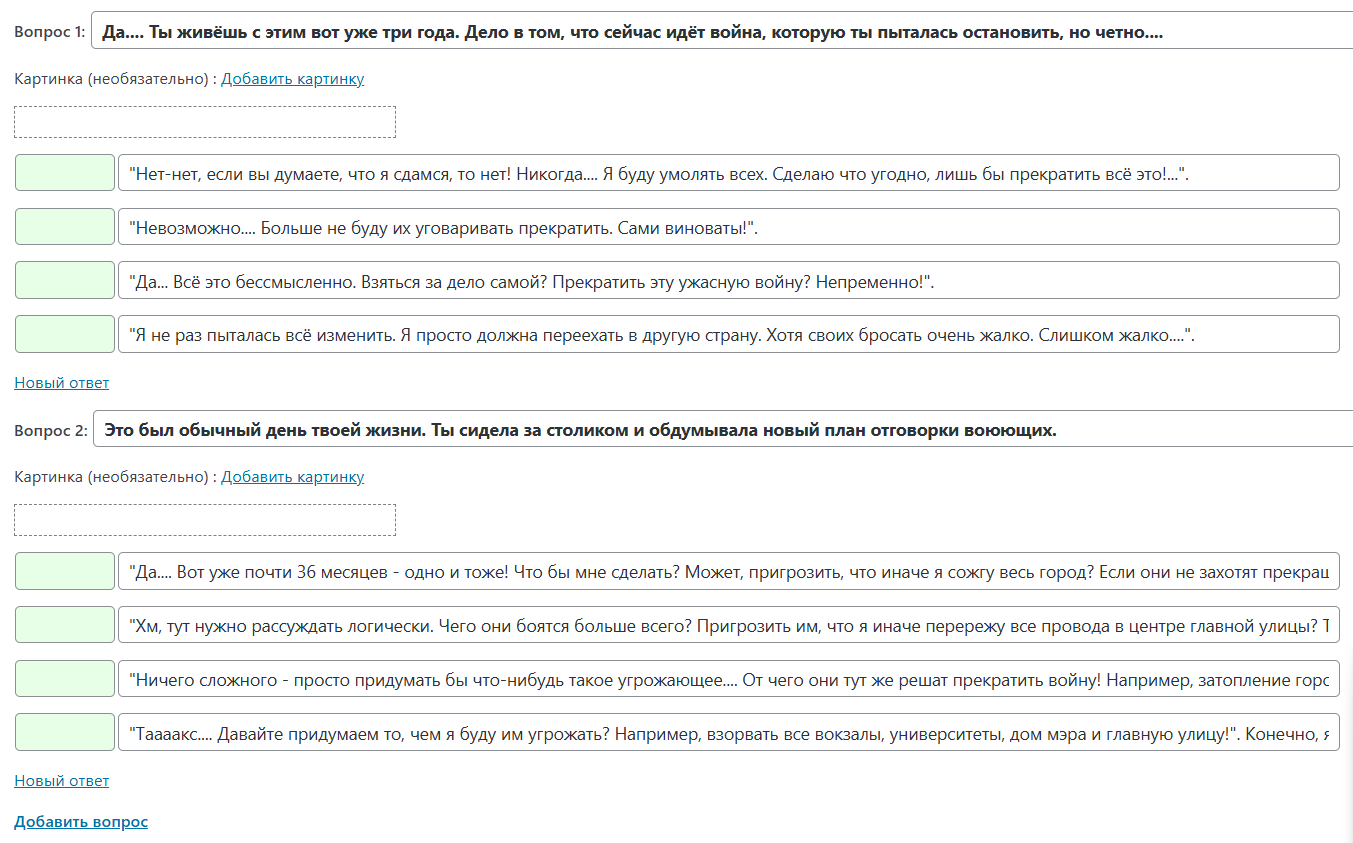This screenshot has height=843, width=1353.
Task: Click the dashed image placeholder under Вопрос 1
Action: pyautogui.click(x=205, y=122)
